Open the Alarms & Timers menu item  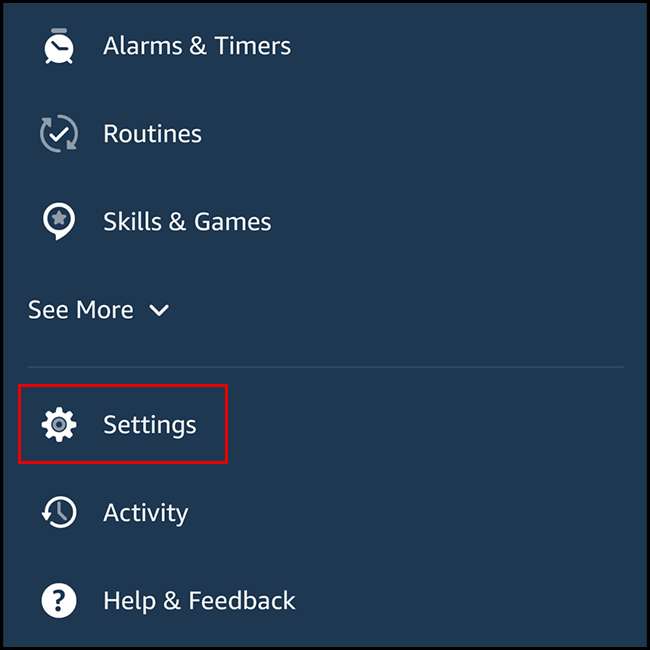(x=325, y=46)
